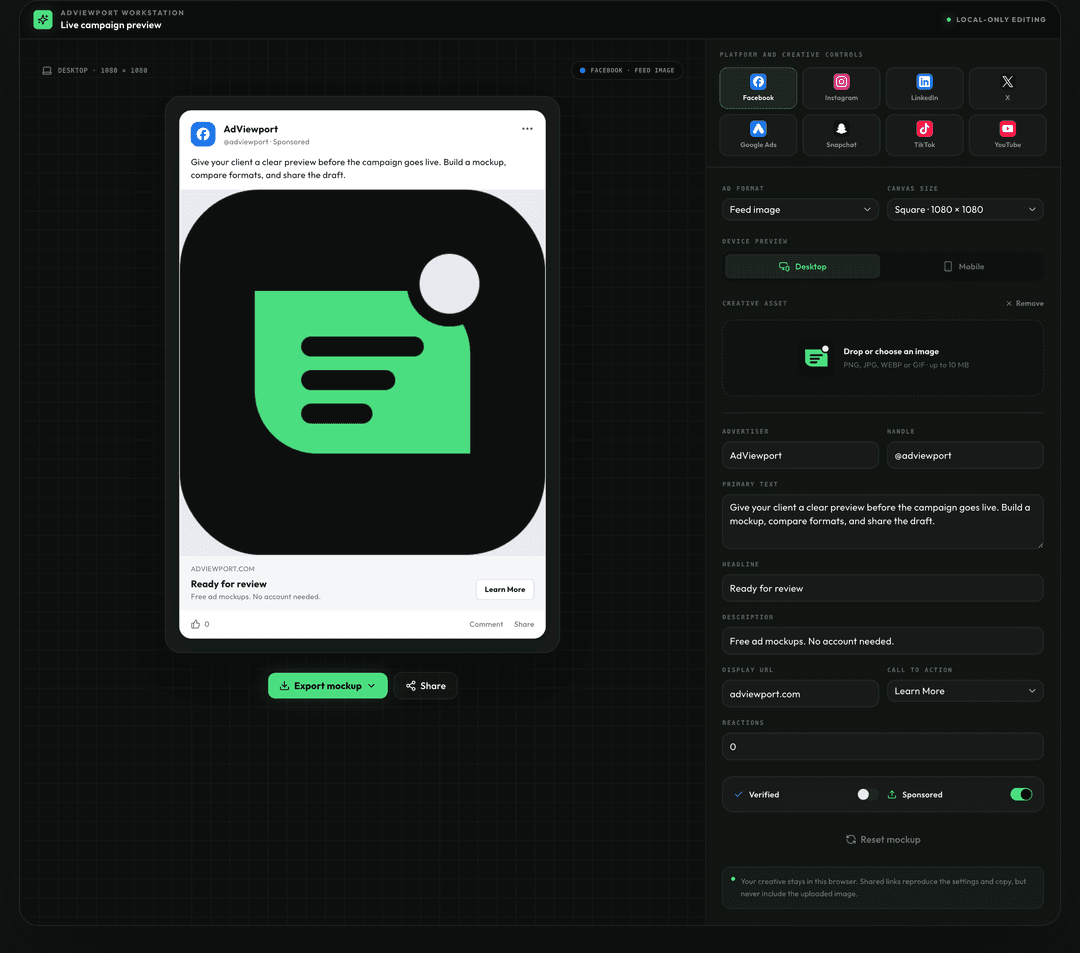This screenshot has width=1080, height=953.
Task: Click the Display URL input field
Action: 800,693
